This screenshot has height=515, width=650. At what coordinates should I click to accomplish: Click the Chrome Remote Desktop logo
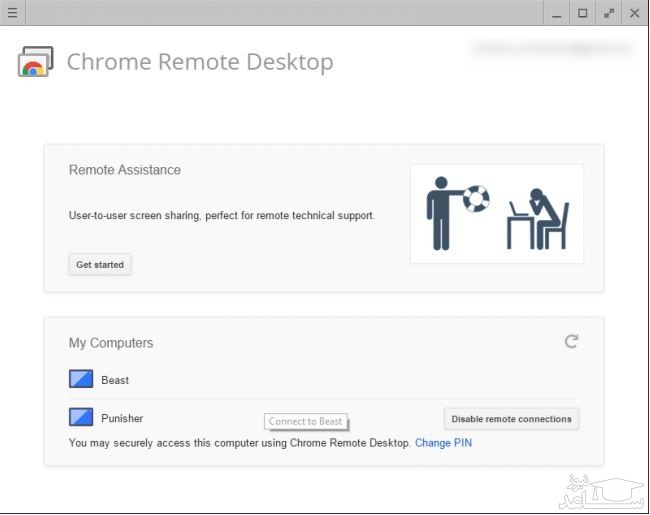[x=35, y=62]
